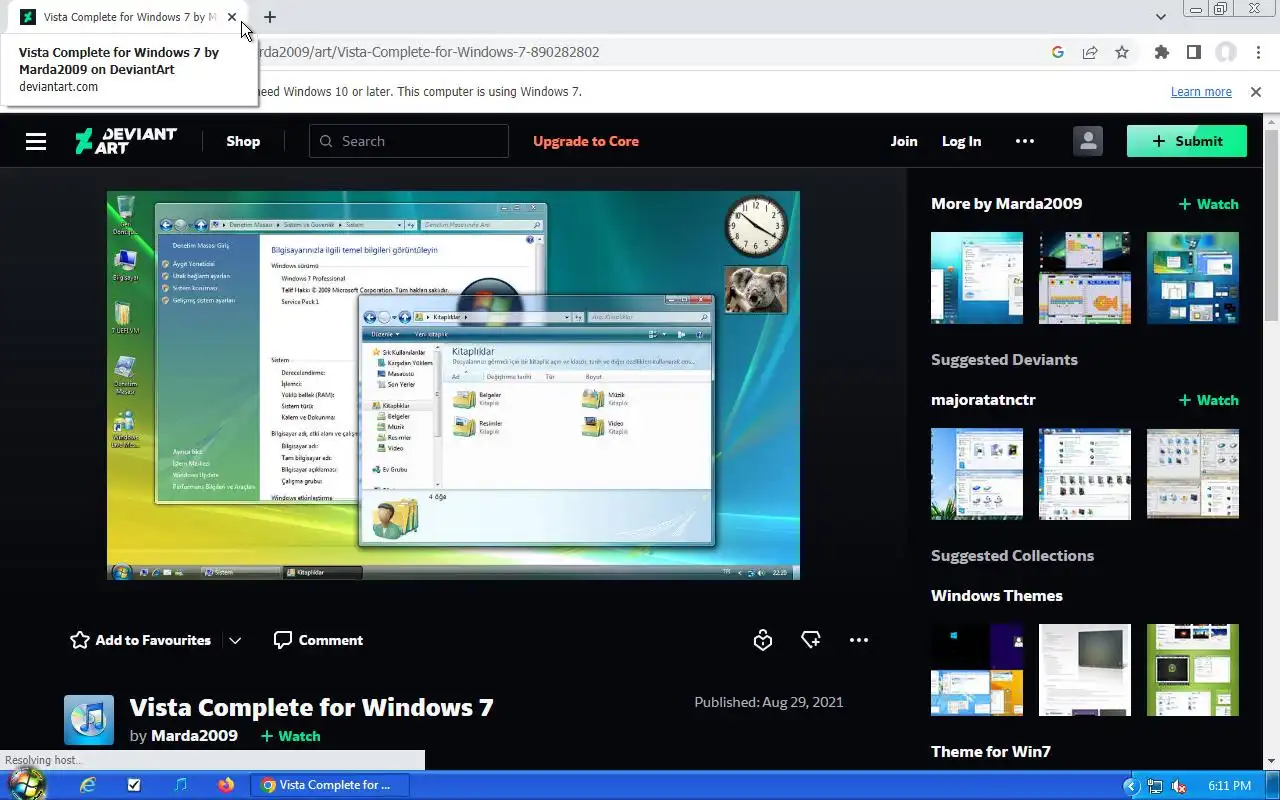Click Upgrade to Core
This screenshot has width=1280, height=800.
586,141
